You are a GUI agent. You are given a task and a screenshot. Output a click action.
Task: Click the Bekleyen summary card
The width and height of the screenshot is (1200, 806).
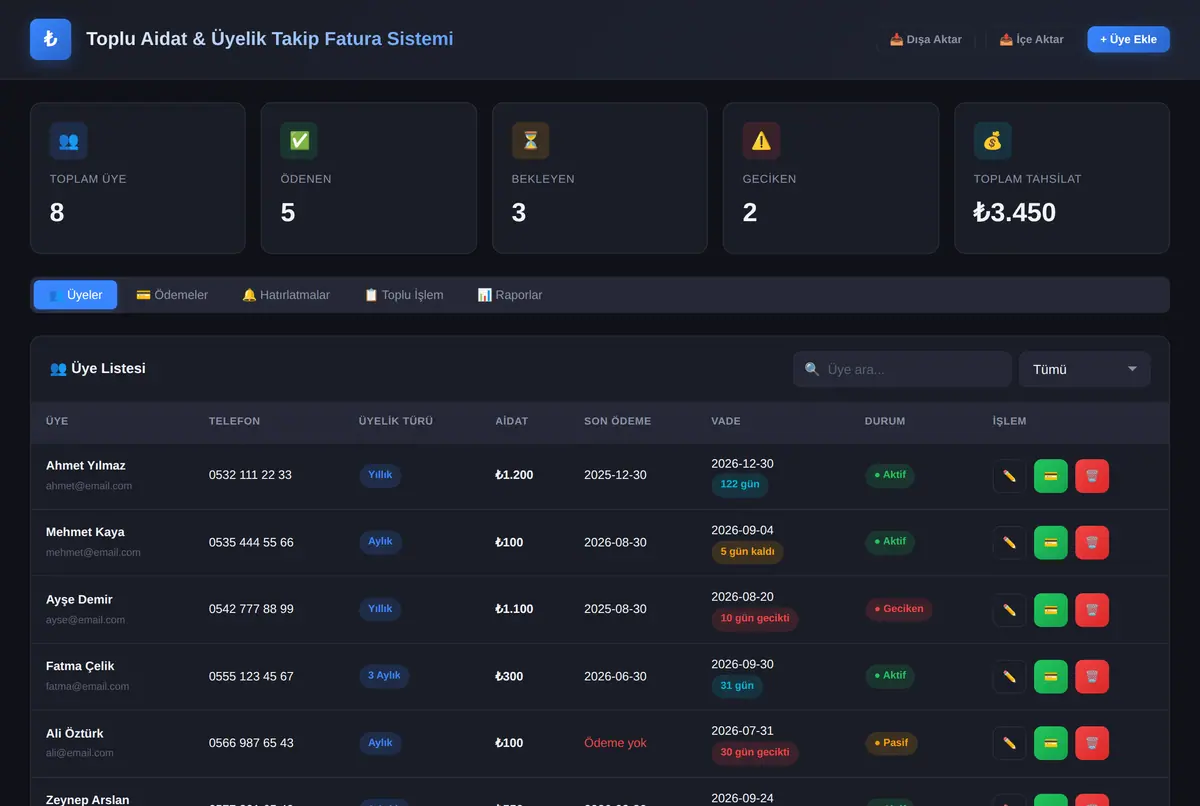[600, 178]
